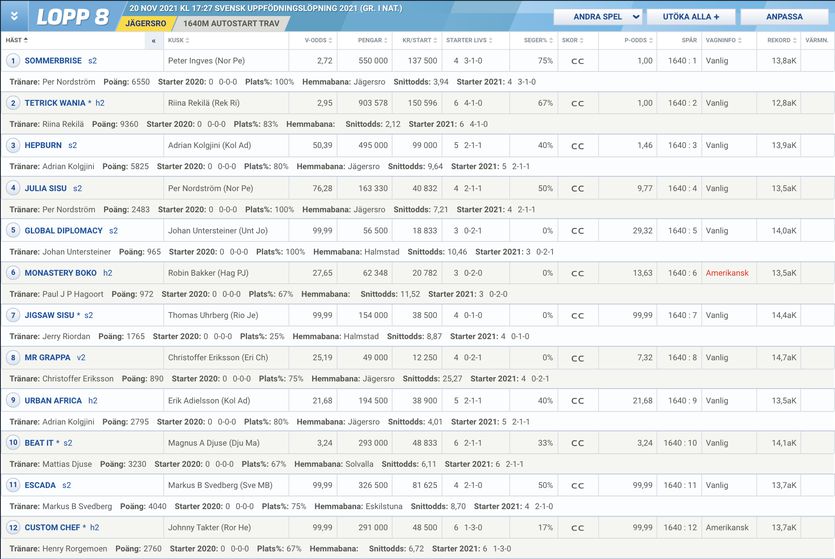
Task: Click the Anpassa button
Action: tap(784, 17)
